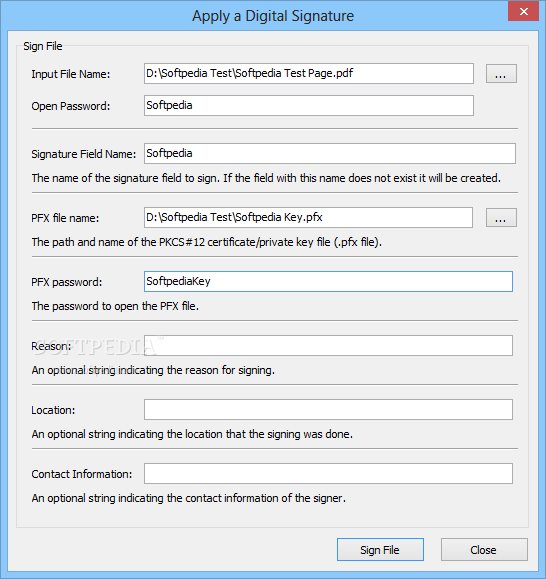The width and height of the screenshot is (546, 579).
Task: Click the 'Contact Information:' label
Action: point(82,474)
